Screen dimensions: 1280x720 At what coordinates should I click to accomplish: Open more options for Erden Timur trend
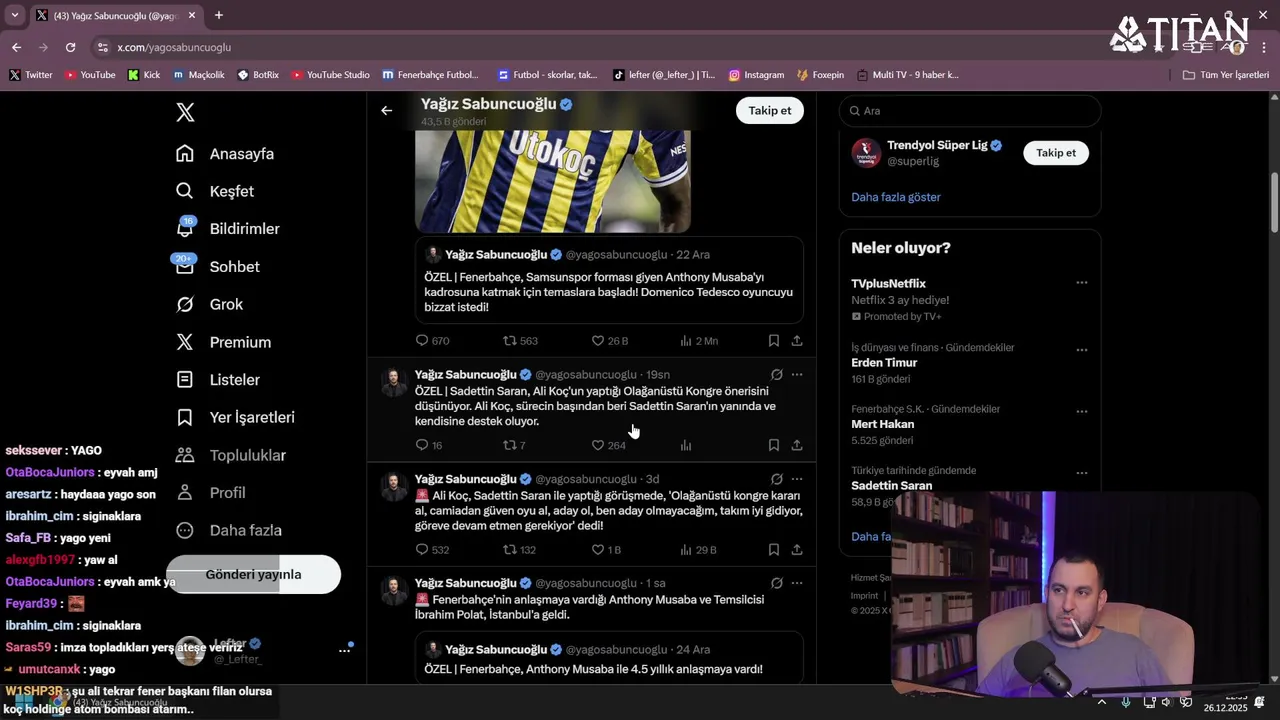click(1081, 350)
